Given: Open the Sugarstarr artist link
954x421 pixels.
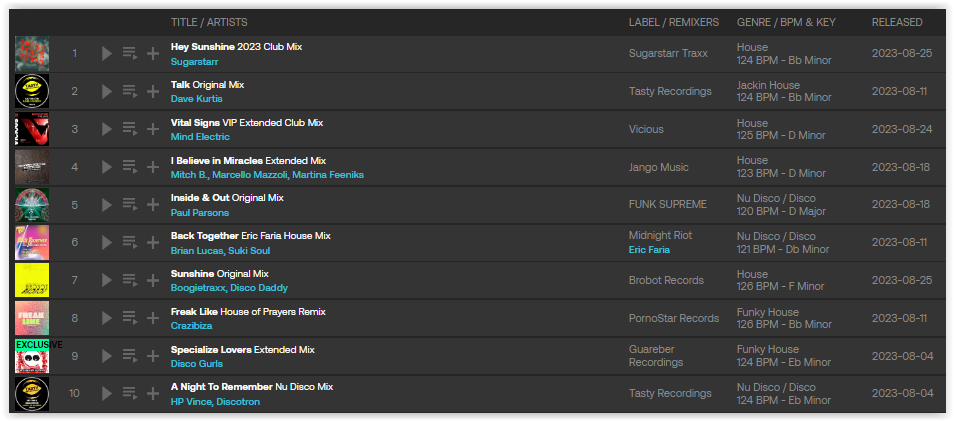Looking at the screenshot, I should click(195, 61).
